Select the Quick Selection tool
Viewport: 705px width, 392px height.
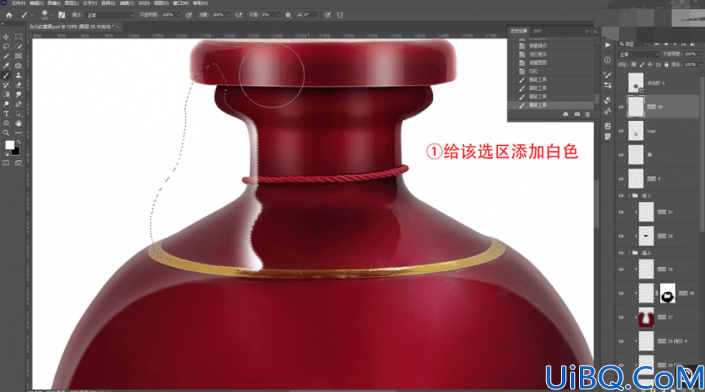click(18, 46)
